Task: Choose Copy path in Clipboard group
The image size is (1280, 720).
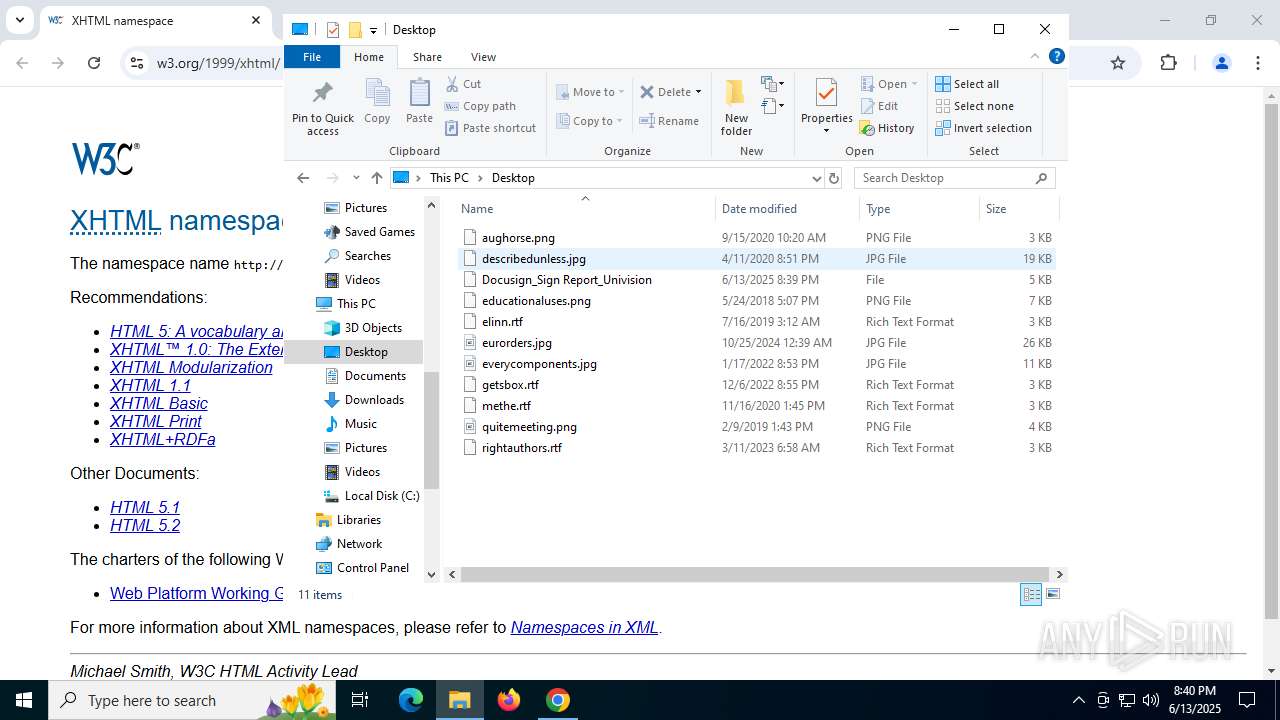Action: pyautogui.click(x=480, y=106)
